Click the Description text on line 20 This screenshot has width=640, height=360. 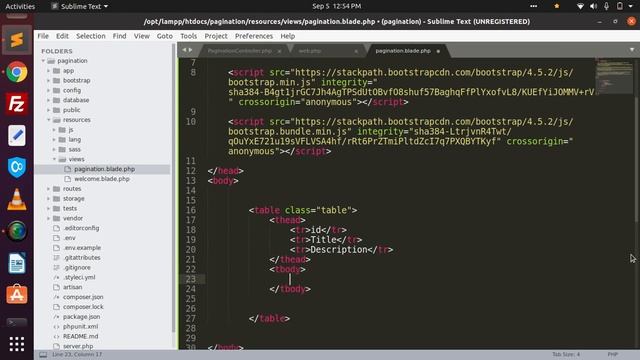tap(339, 249)
